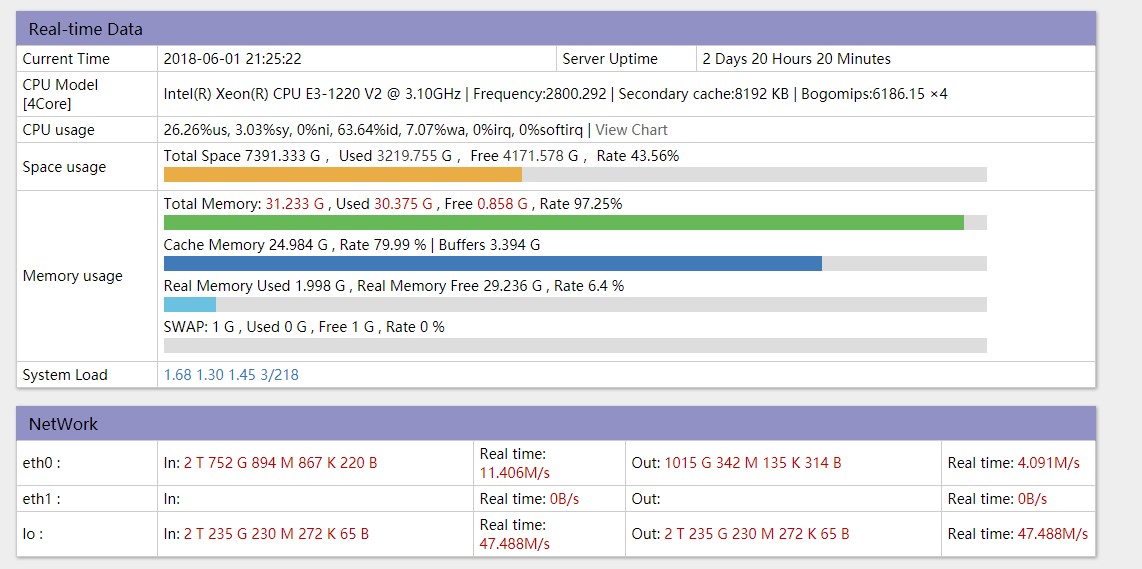Click the eth0 outbound real time speed 4.091M/s

pos(1048,463)
